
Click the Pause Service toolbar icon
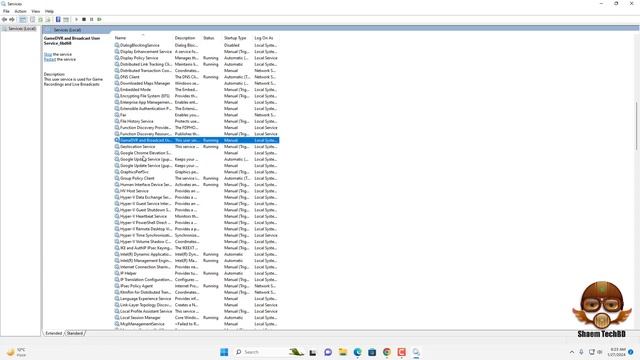pyautogui.click(x=91, y=20)
